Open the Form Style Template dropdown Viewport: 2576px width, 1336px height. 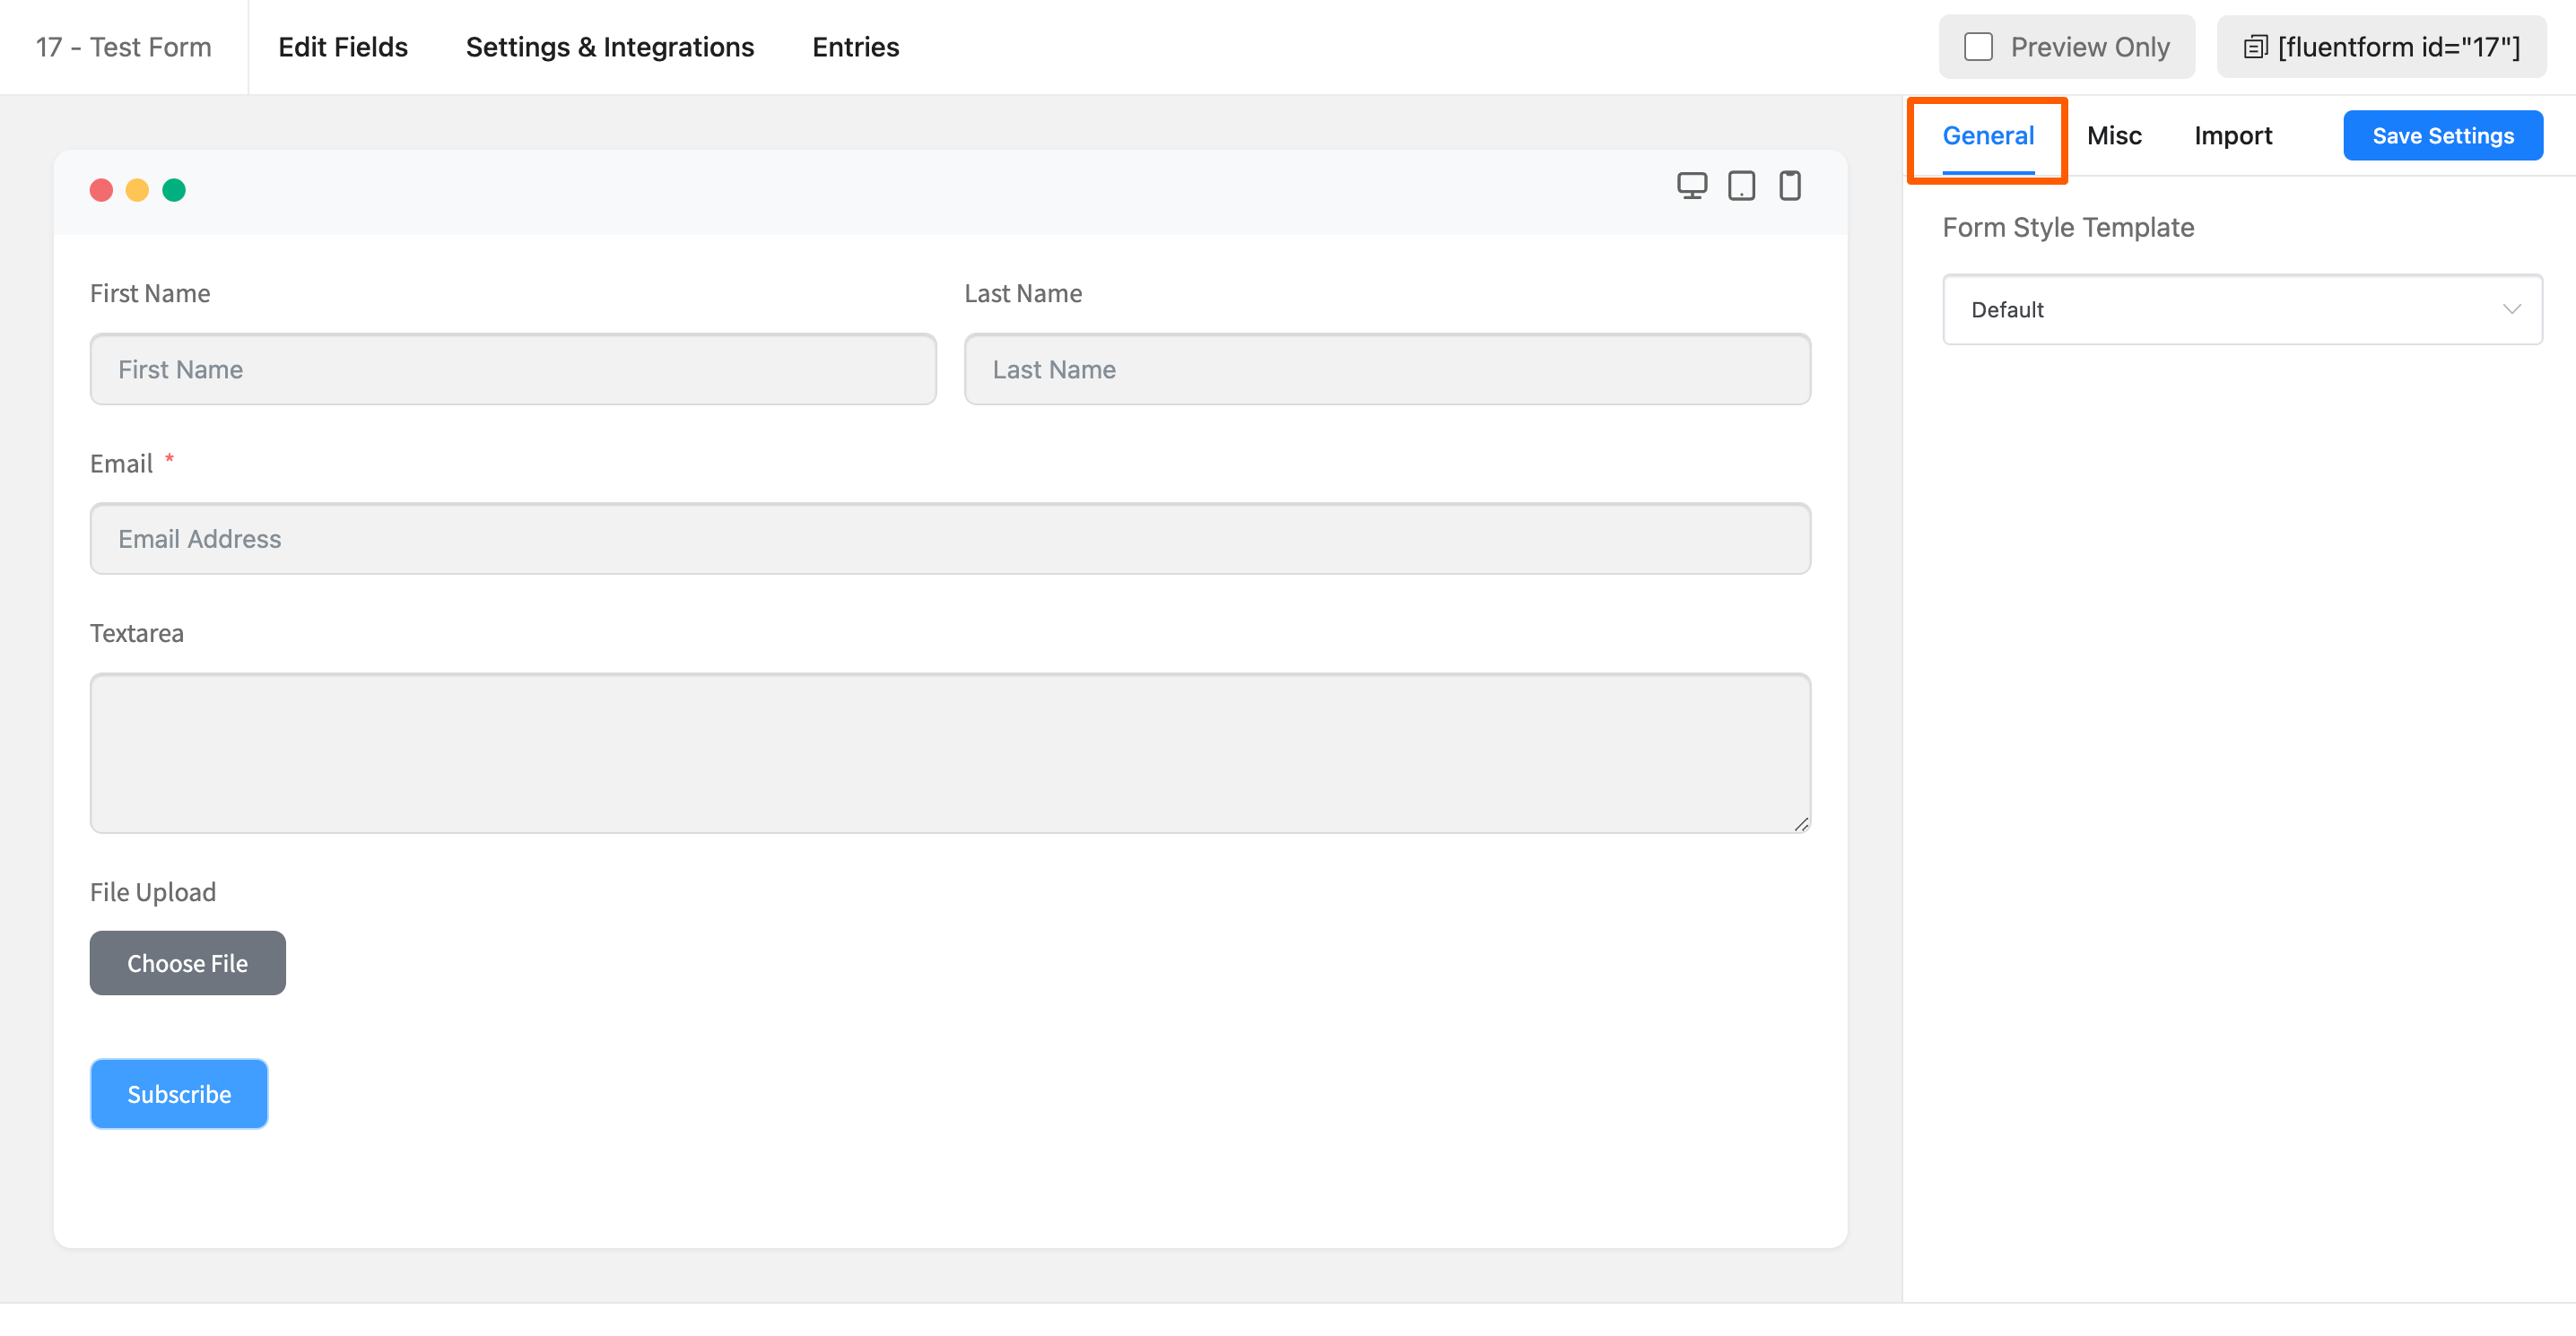[2241, 310]
